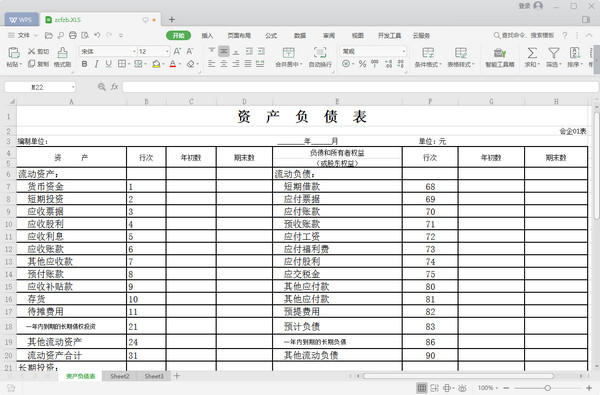Click the Percent style icon

tap(362, 64)
